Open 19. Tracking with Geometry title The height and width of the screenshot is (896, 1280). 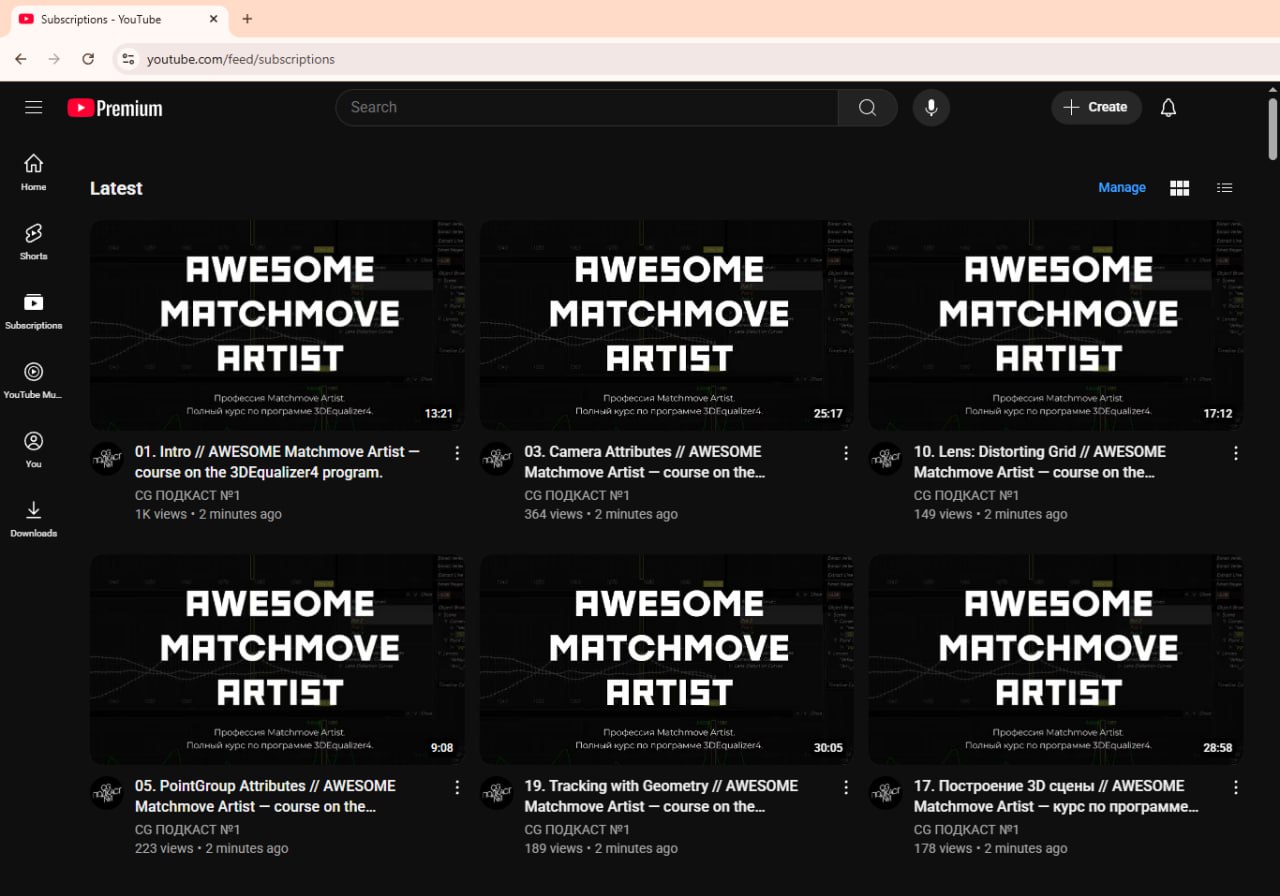(661, 796)
